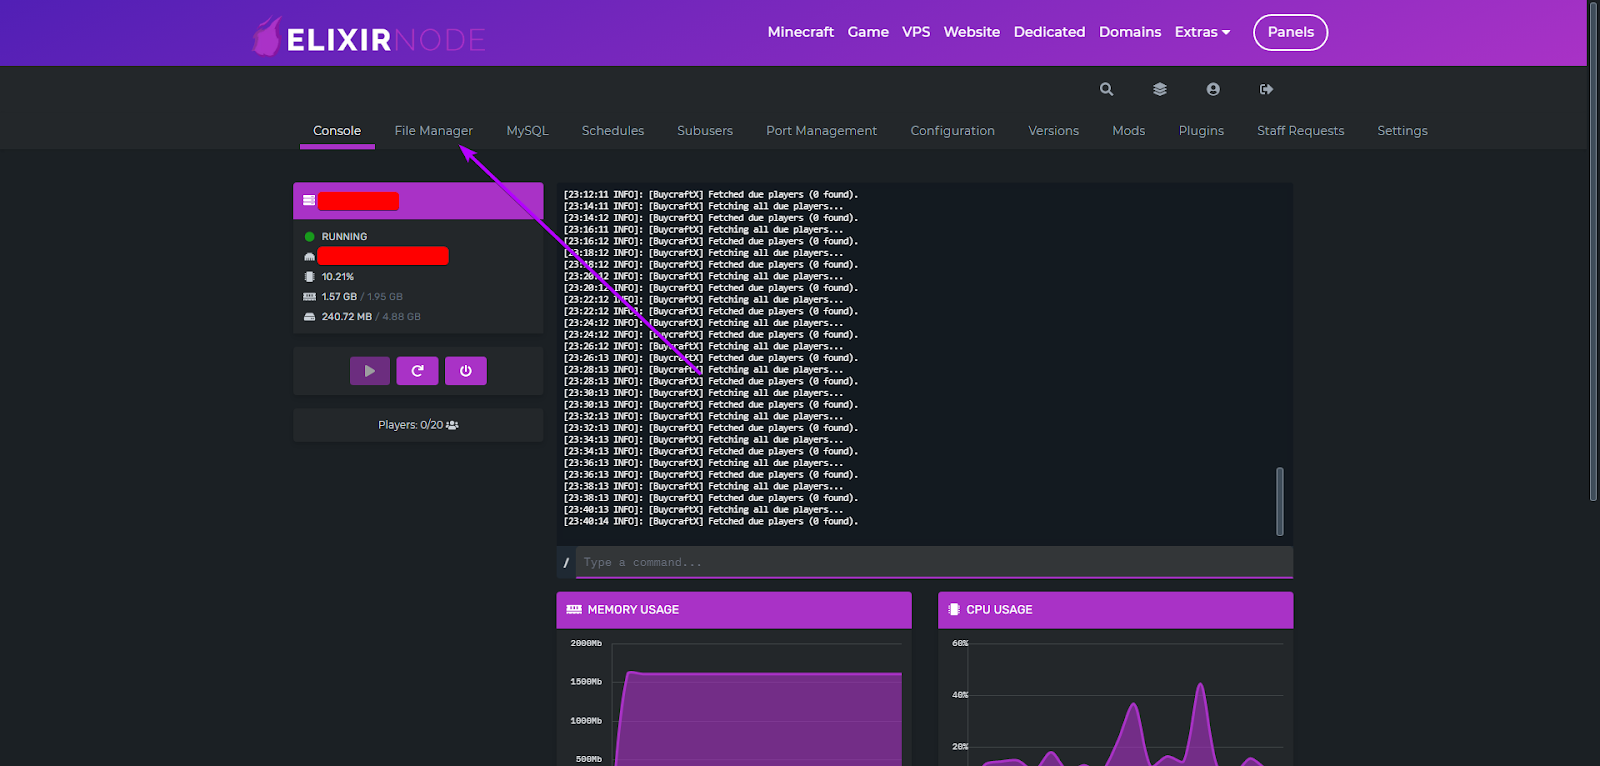The image size is (1600, 766).
Task: Restart the server with the circular arrow button
Action: [418, 371]
